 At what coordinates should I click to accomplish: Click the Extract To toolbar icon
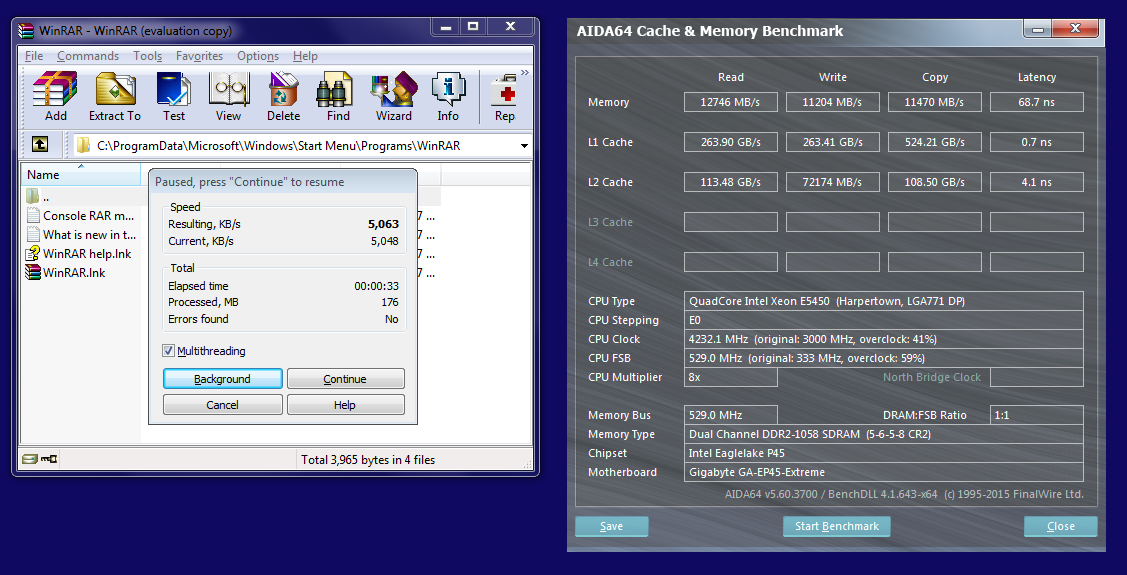pyautogui.click(x=115, y=96)
